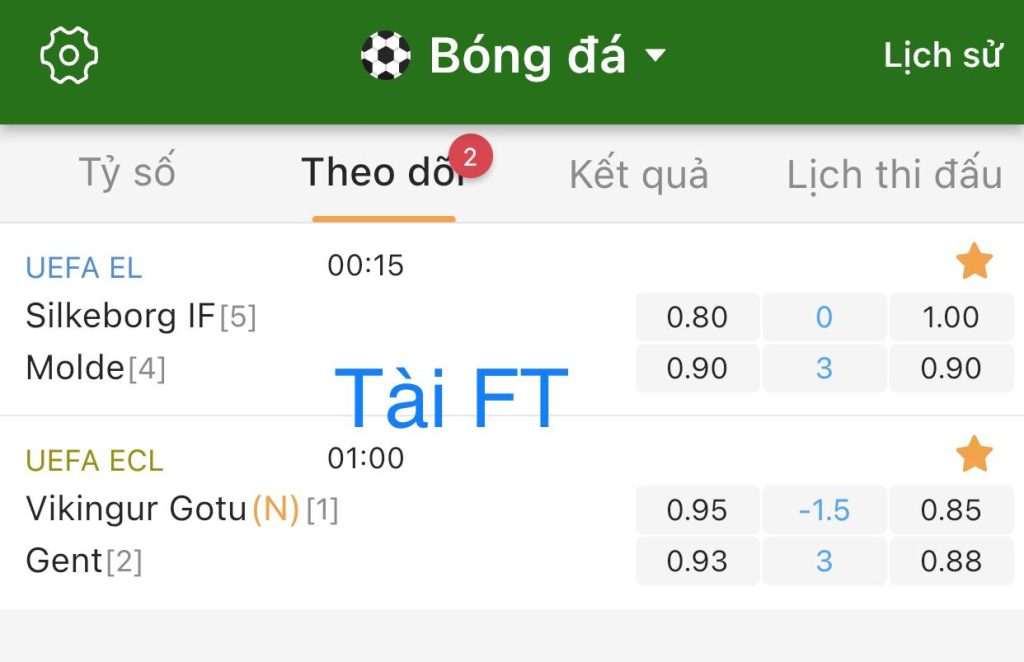Open the UEFA ECL league label
This screenshot has height=662, width=1024.
point(94,462)
